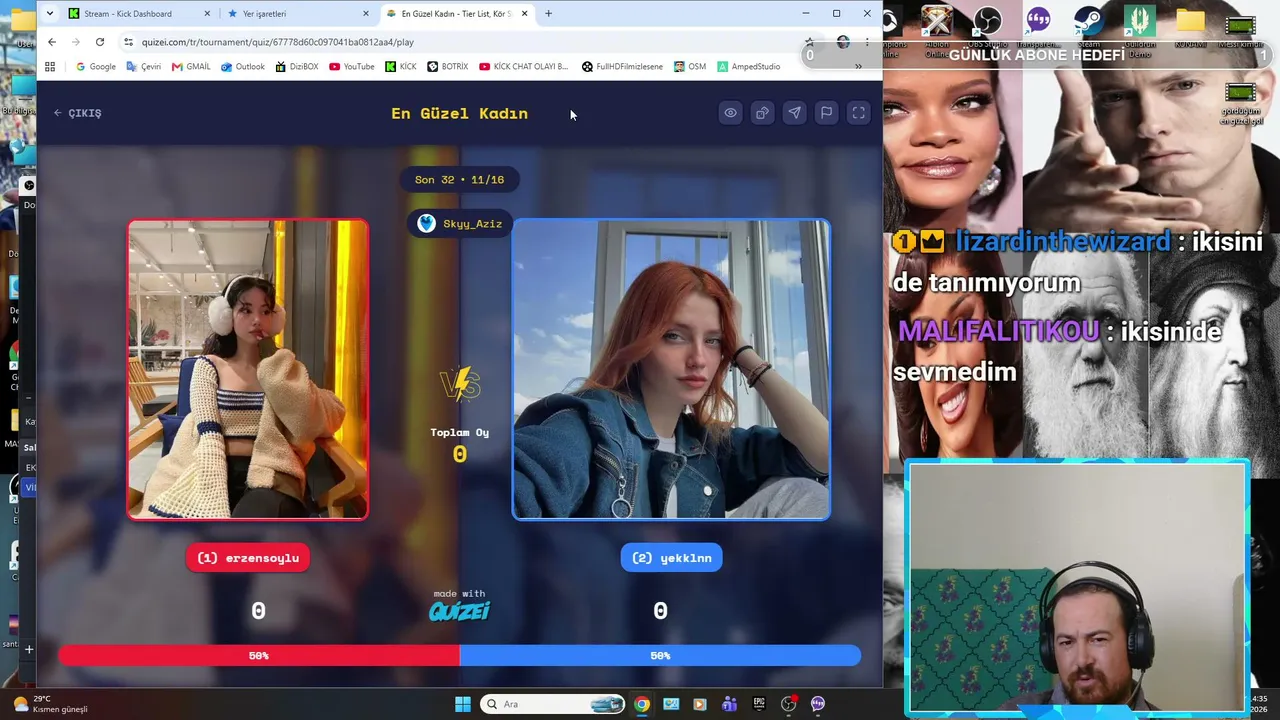Open the FullHDFilmizlesene bookmark
This screenshot has height=720, width=1280.
tap(622, 67)
